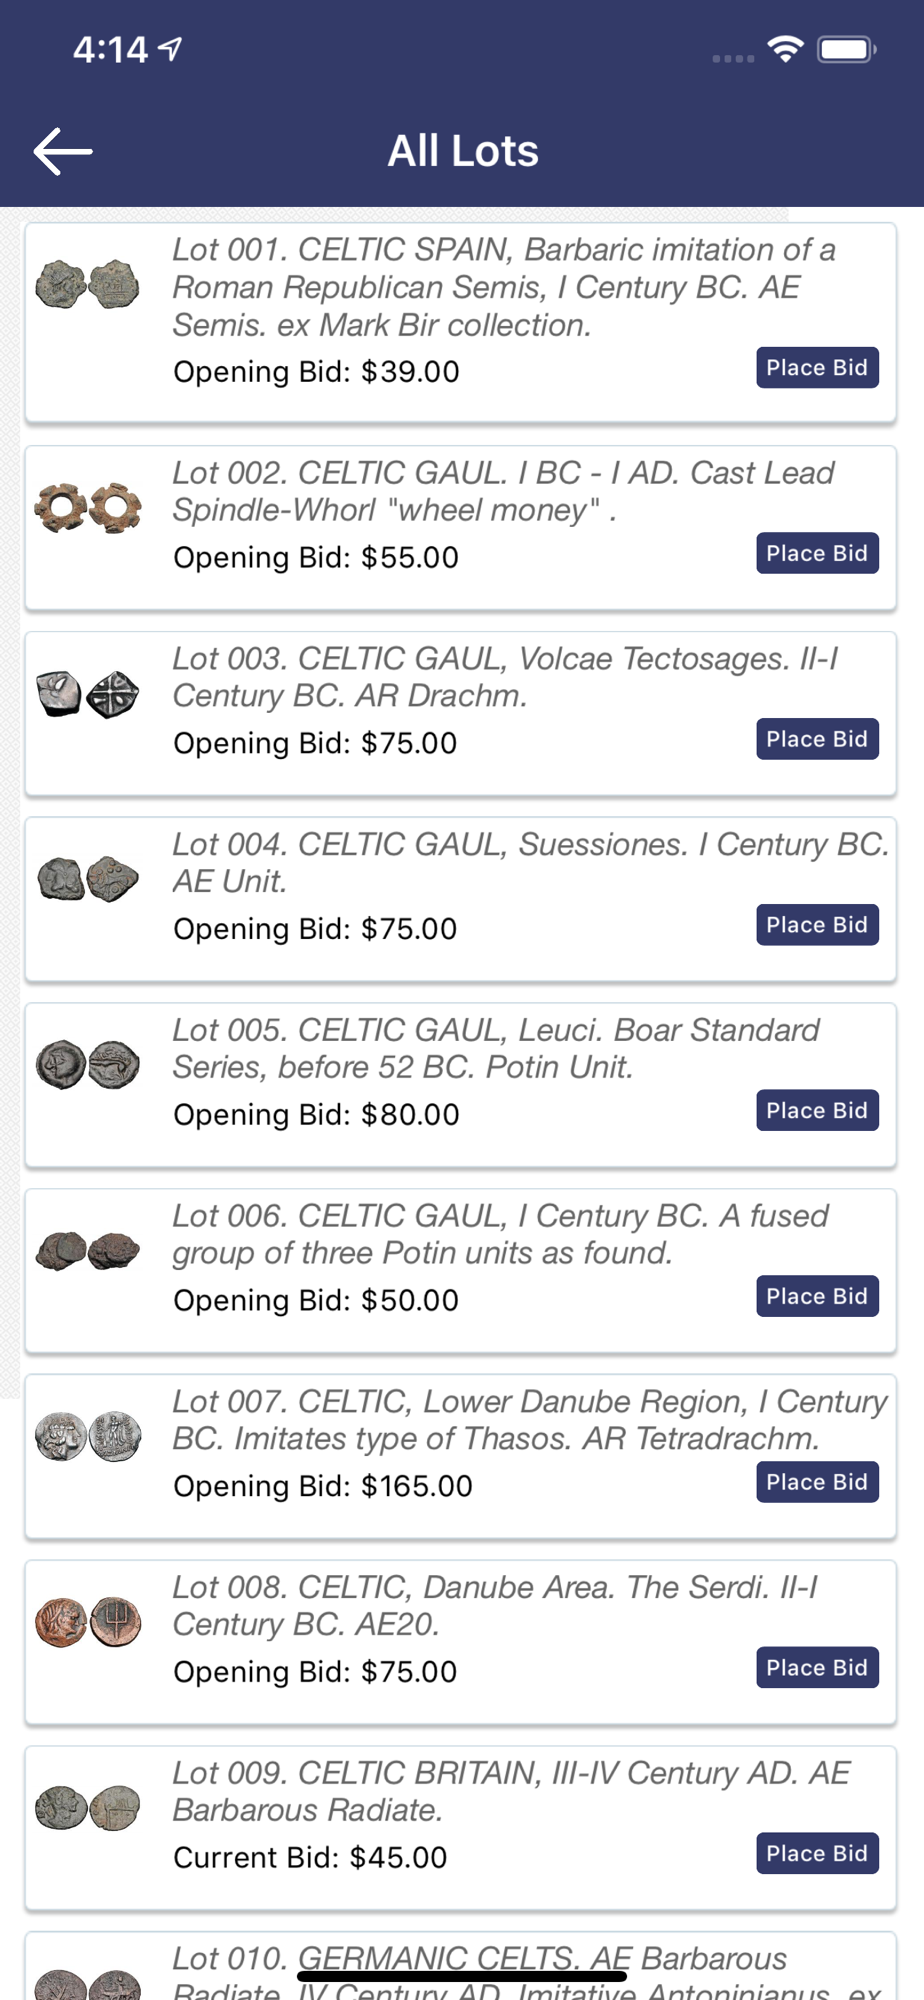This screenshot has height=2000, width=924.
Task: Tap the Wi-Fi status icon
Action: (786, 49)
